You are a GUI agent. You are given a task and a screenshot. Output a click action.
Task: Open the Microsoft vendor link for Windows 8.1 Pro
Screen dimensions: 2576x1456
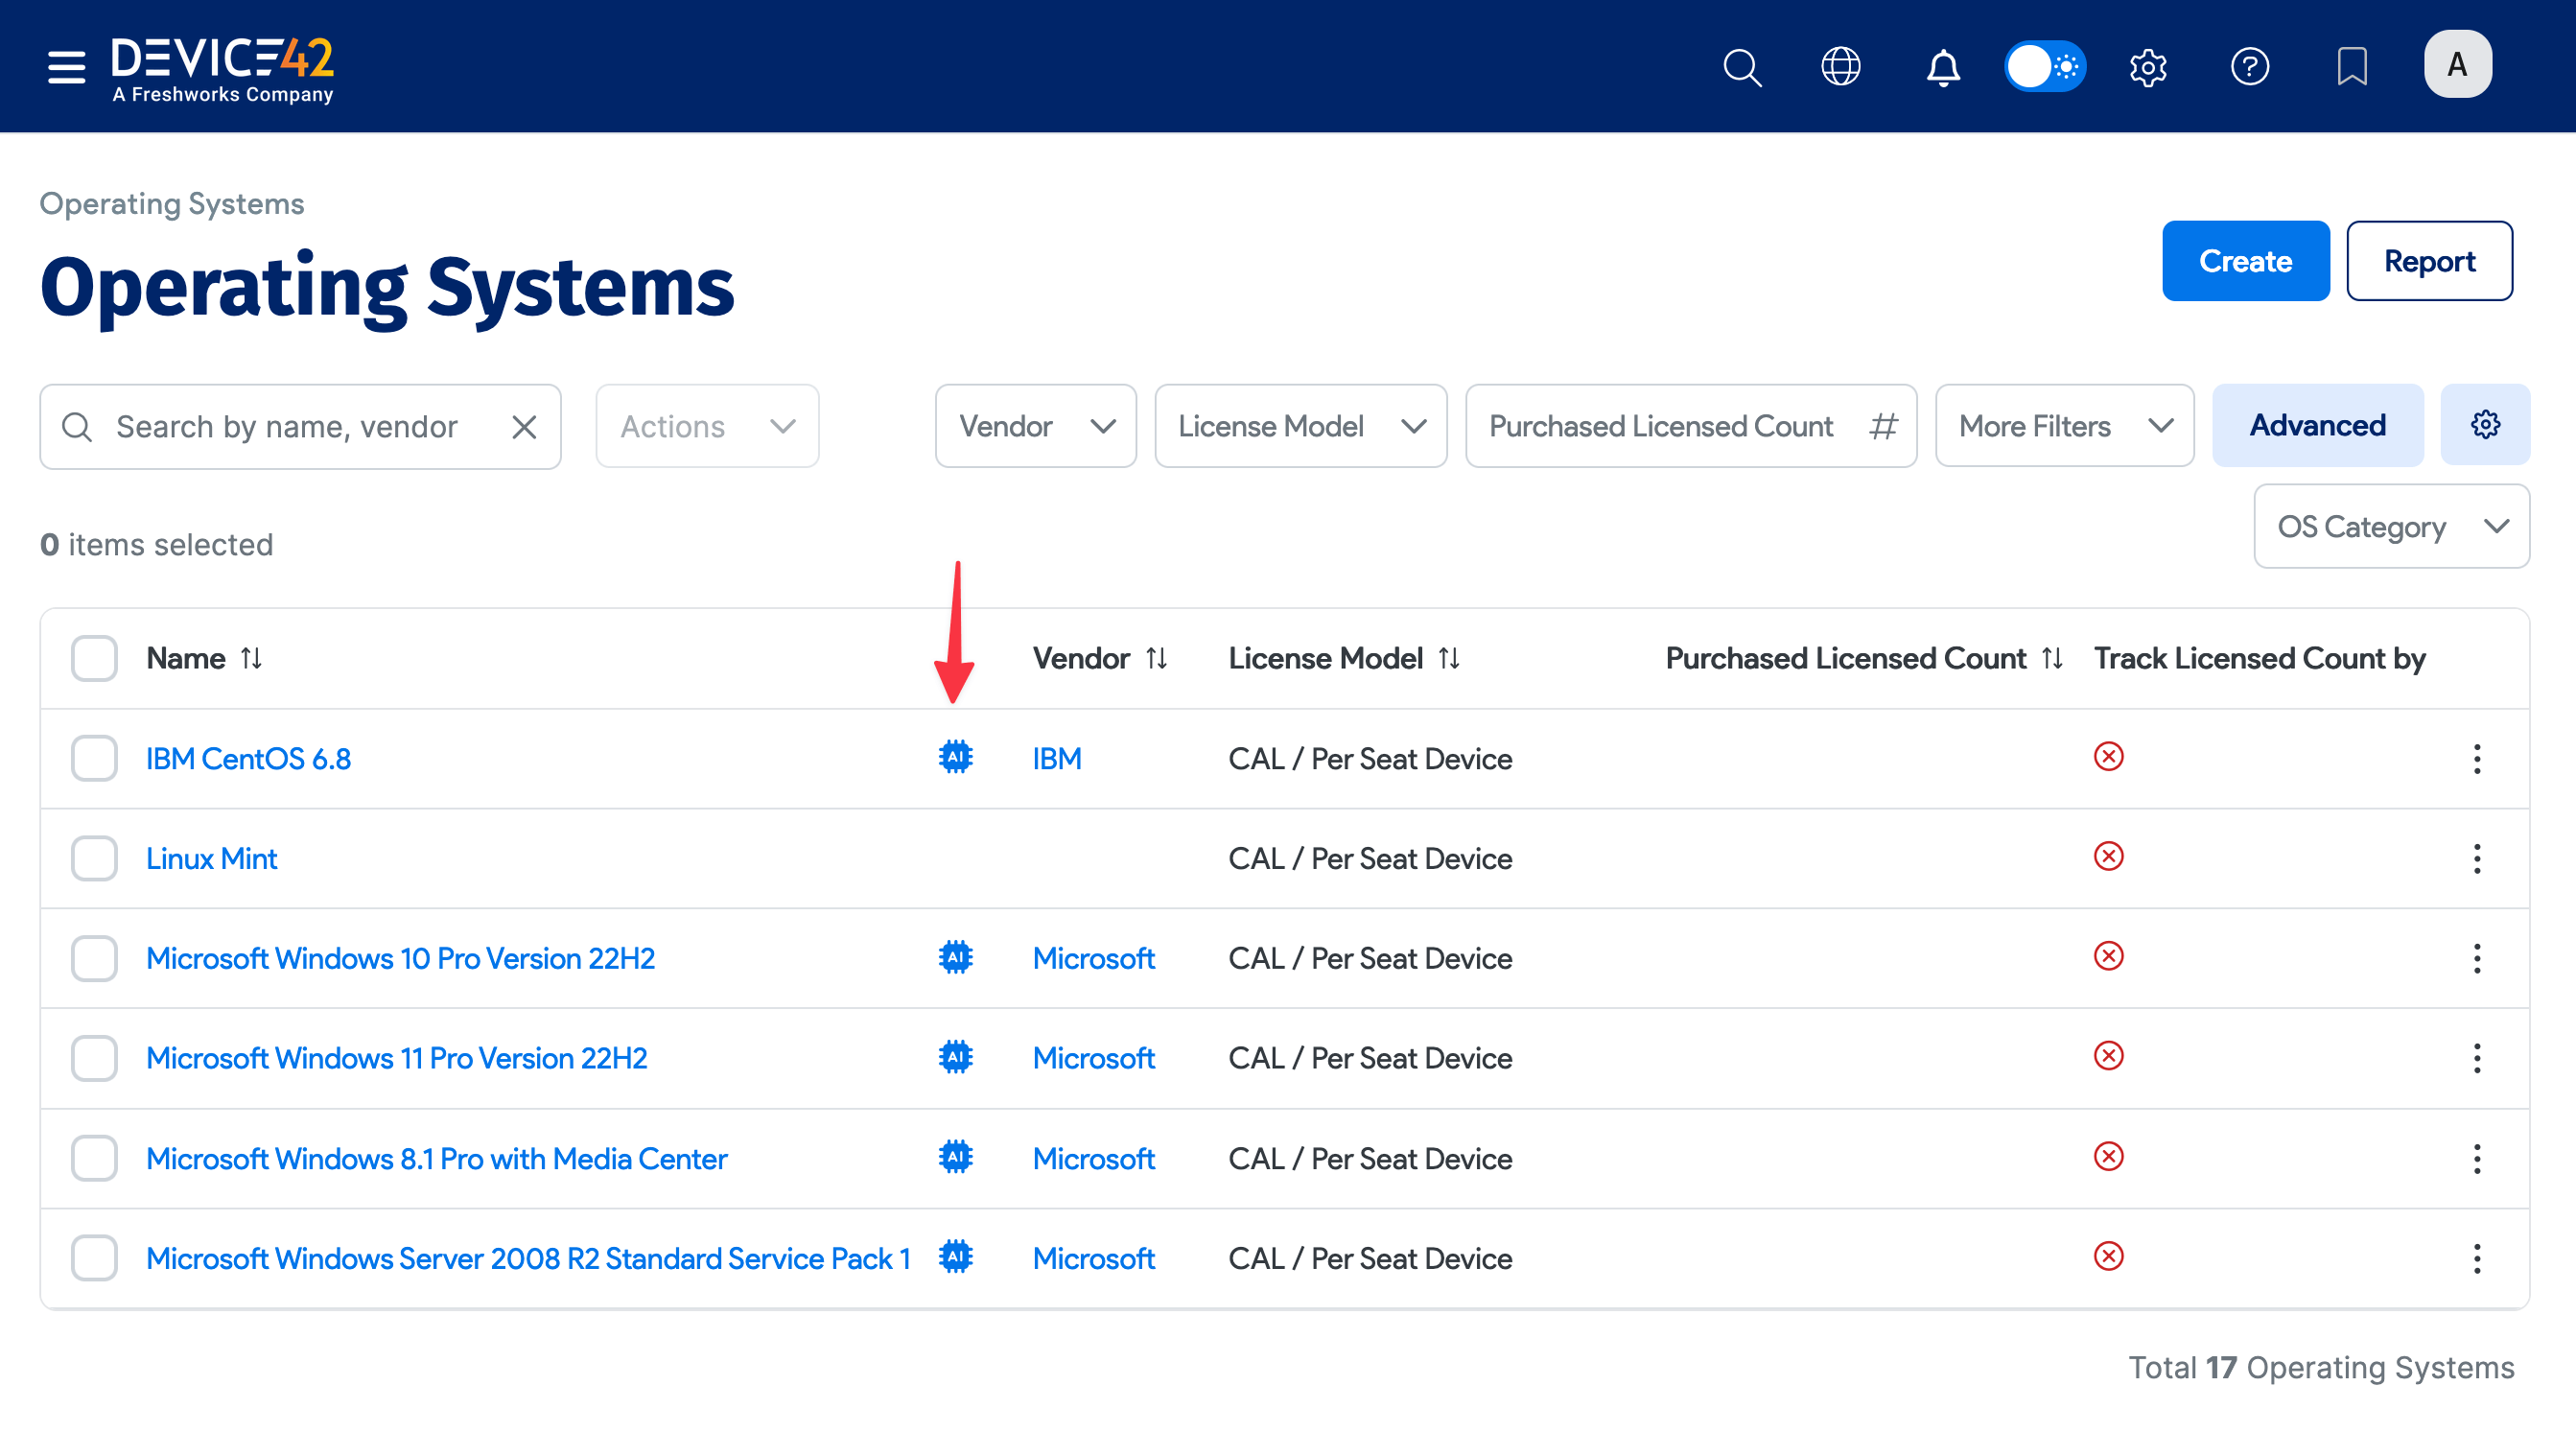1093,1158
